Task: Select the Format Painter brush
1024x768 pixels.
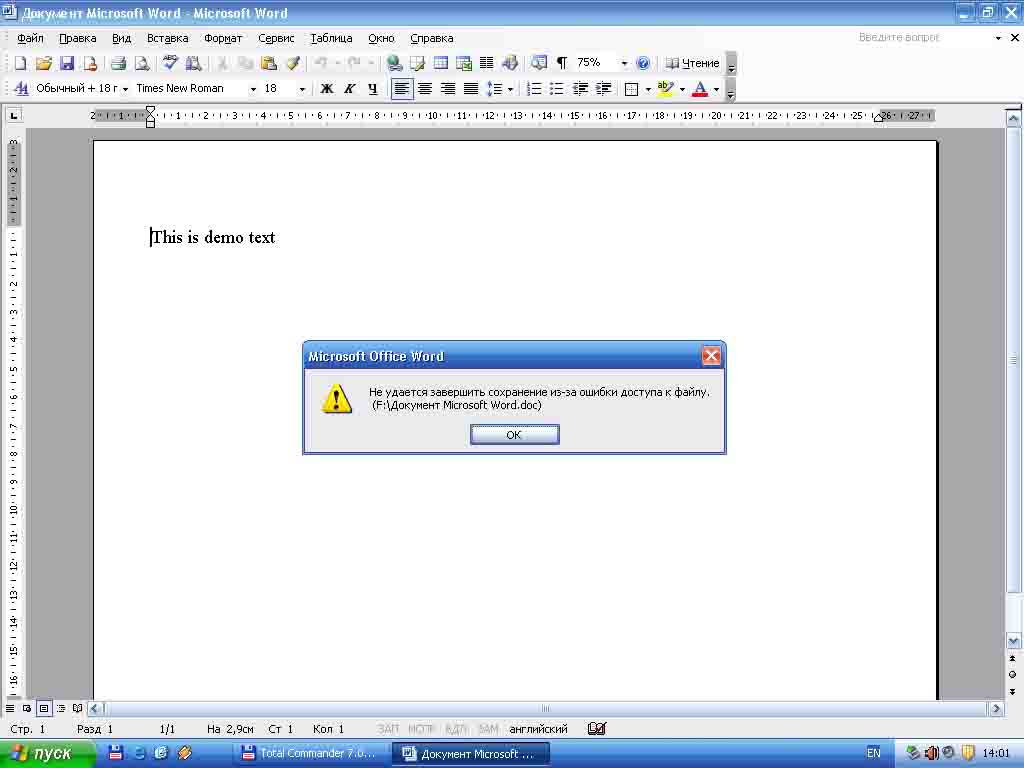Action: 292,63
